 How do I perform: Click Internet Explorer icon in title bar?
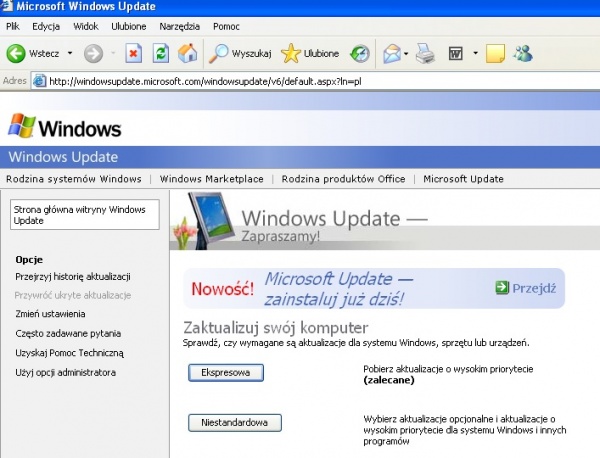pos(6,6)
